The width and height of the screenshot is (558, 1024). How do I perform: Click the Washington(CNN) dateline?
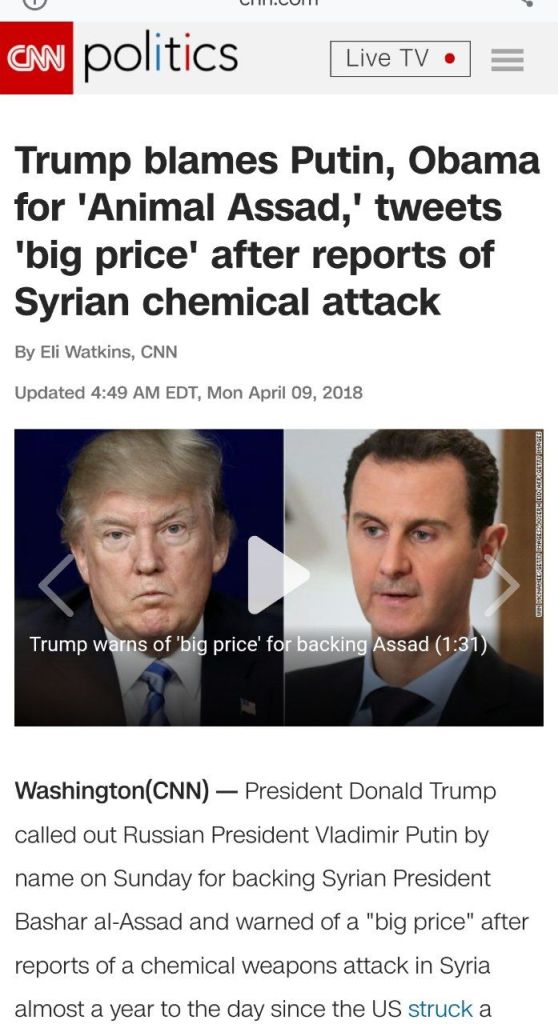(112, 792)
